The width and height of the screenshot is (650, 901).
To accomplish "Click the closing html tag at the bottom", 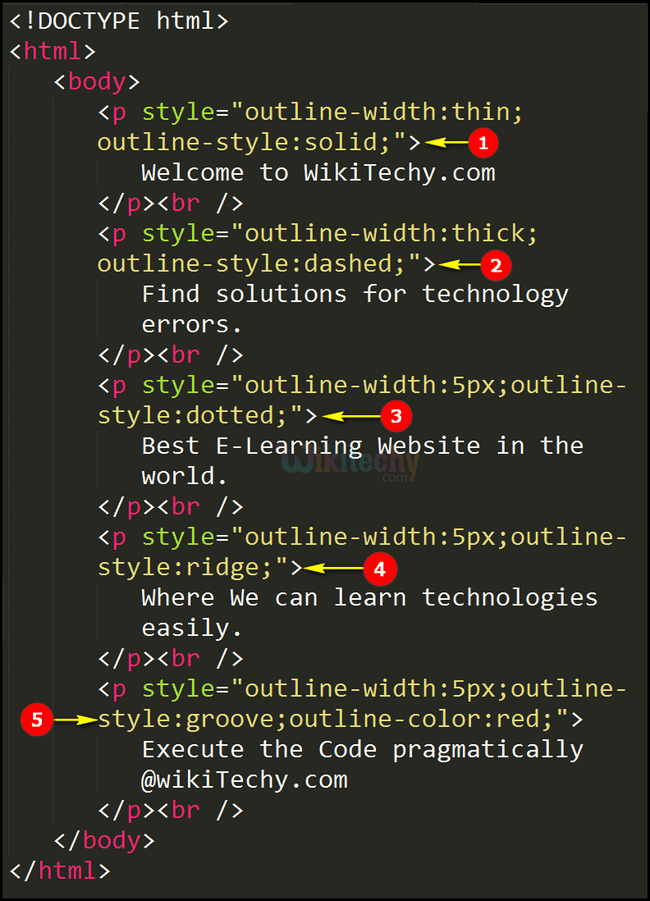I will [x=60, y=870].
